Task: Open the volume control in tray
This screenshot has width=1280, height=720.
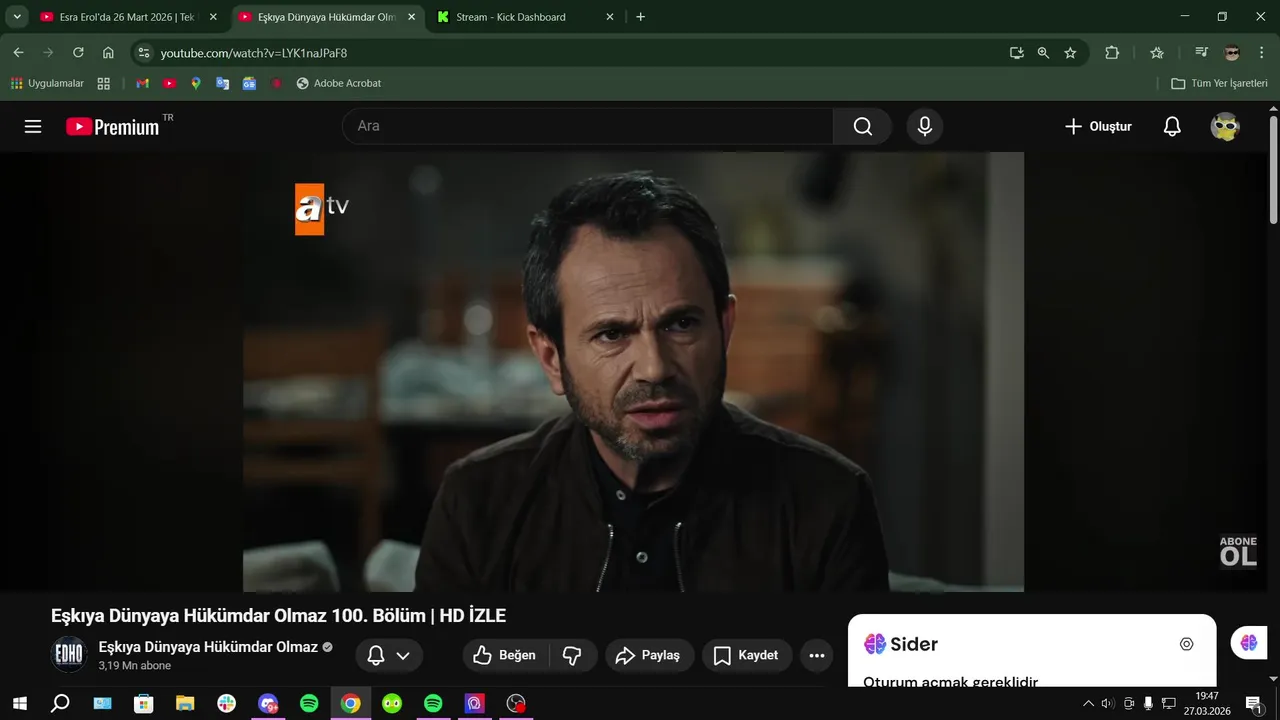Action: (x=1108, y=704)
